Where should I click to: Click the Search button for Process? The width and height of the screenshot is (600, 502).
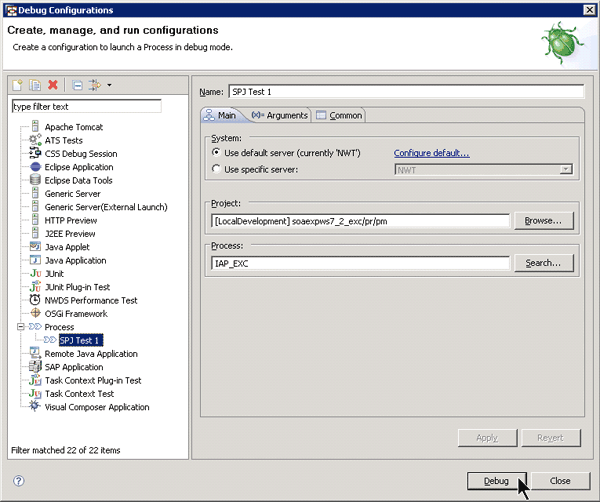pyautogui.click(x=543, y=263)
